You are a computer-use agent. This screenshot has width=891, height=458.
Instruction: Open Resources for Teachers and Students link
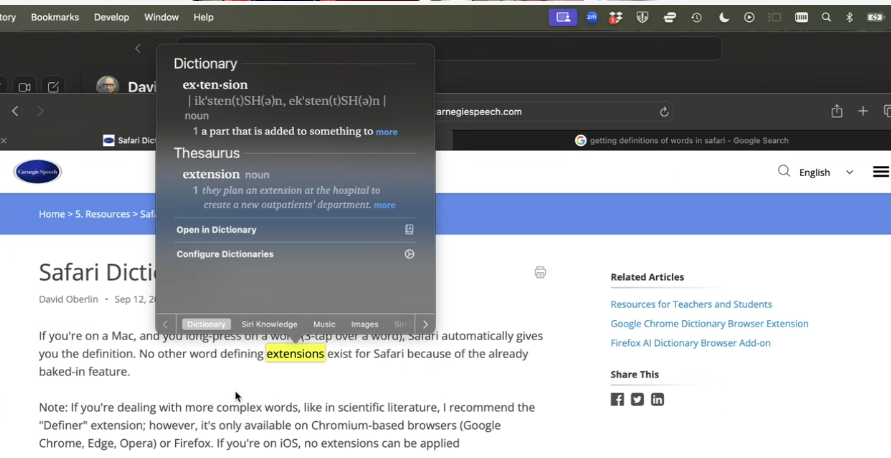tap(691, 304)
